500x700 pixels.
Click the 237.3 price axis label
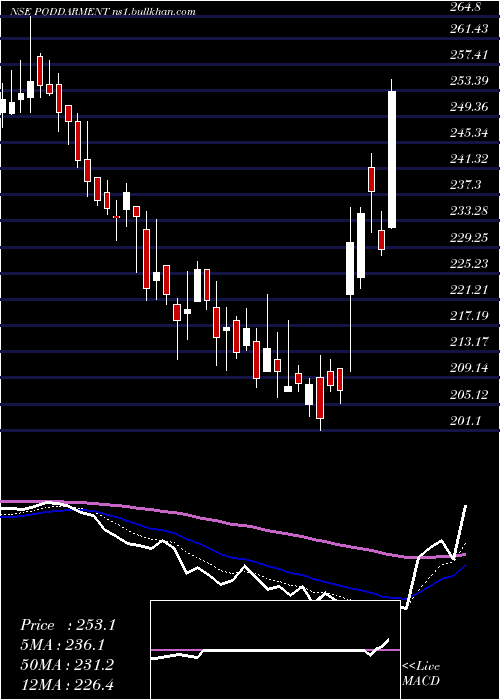click(467, 185)
